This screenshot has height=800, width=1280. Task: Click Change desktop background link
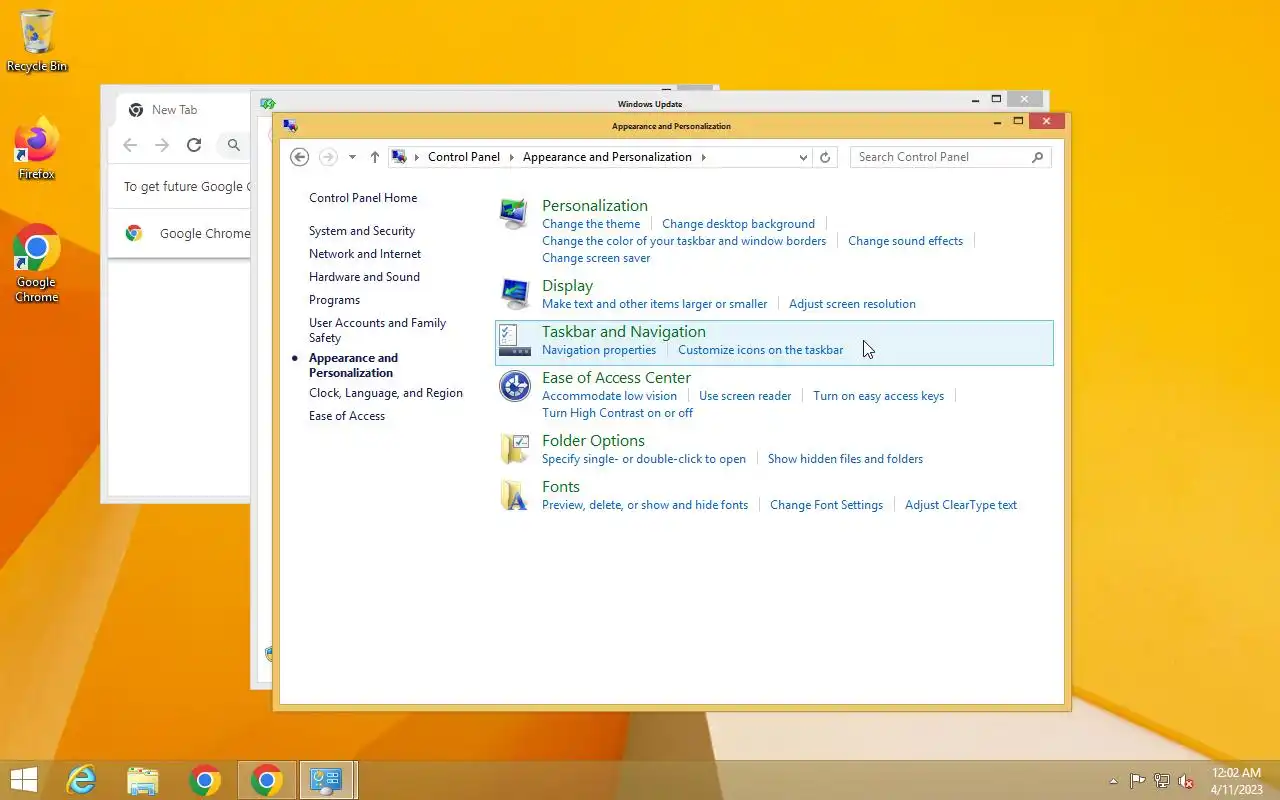point(738,224)
